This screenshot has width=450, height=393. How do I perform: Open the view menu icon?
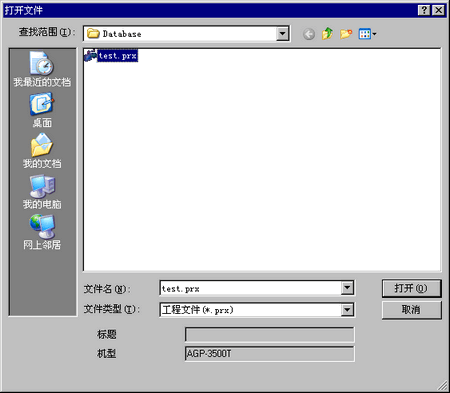367,34
